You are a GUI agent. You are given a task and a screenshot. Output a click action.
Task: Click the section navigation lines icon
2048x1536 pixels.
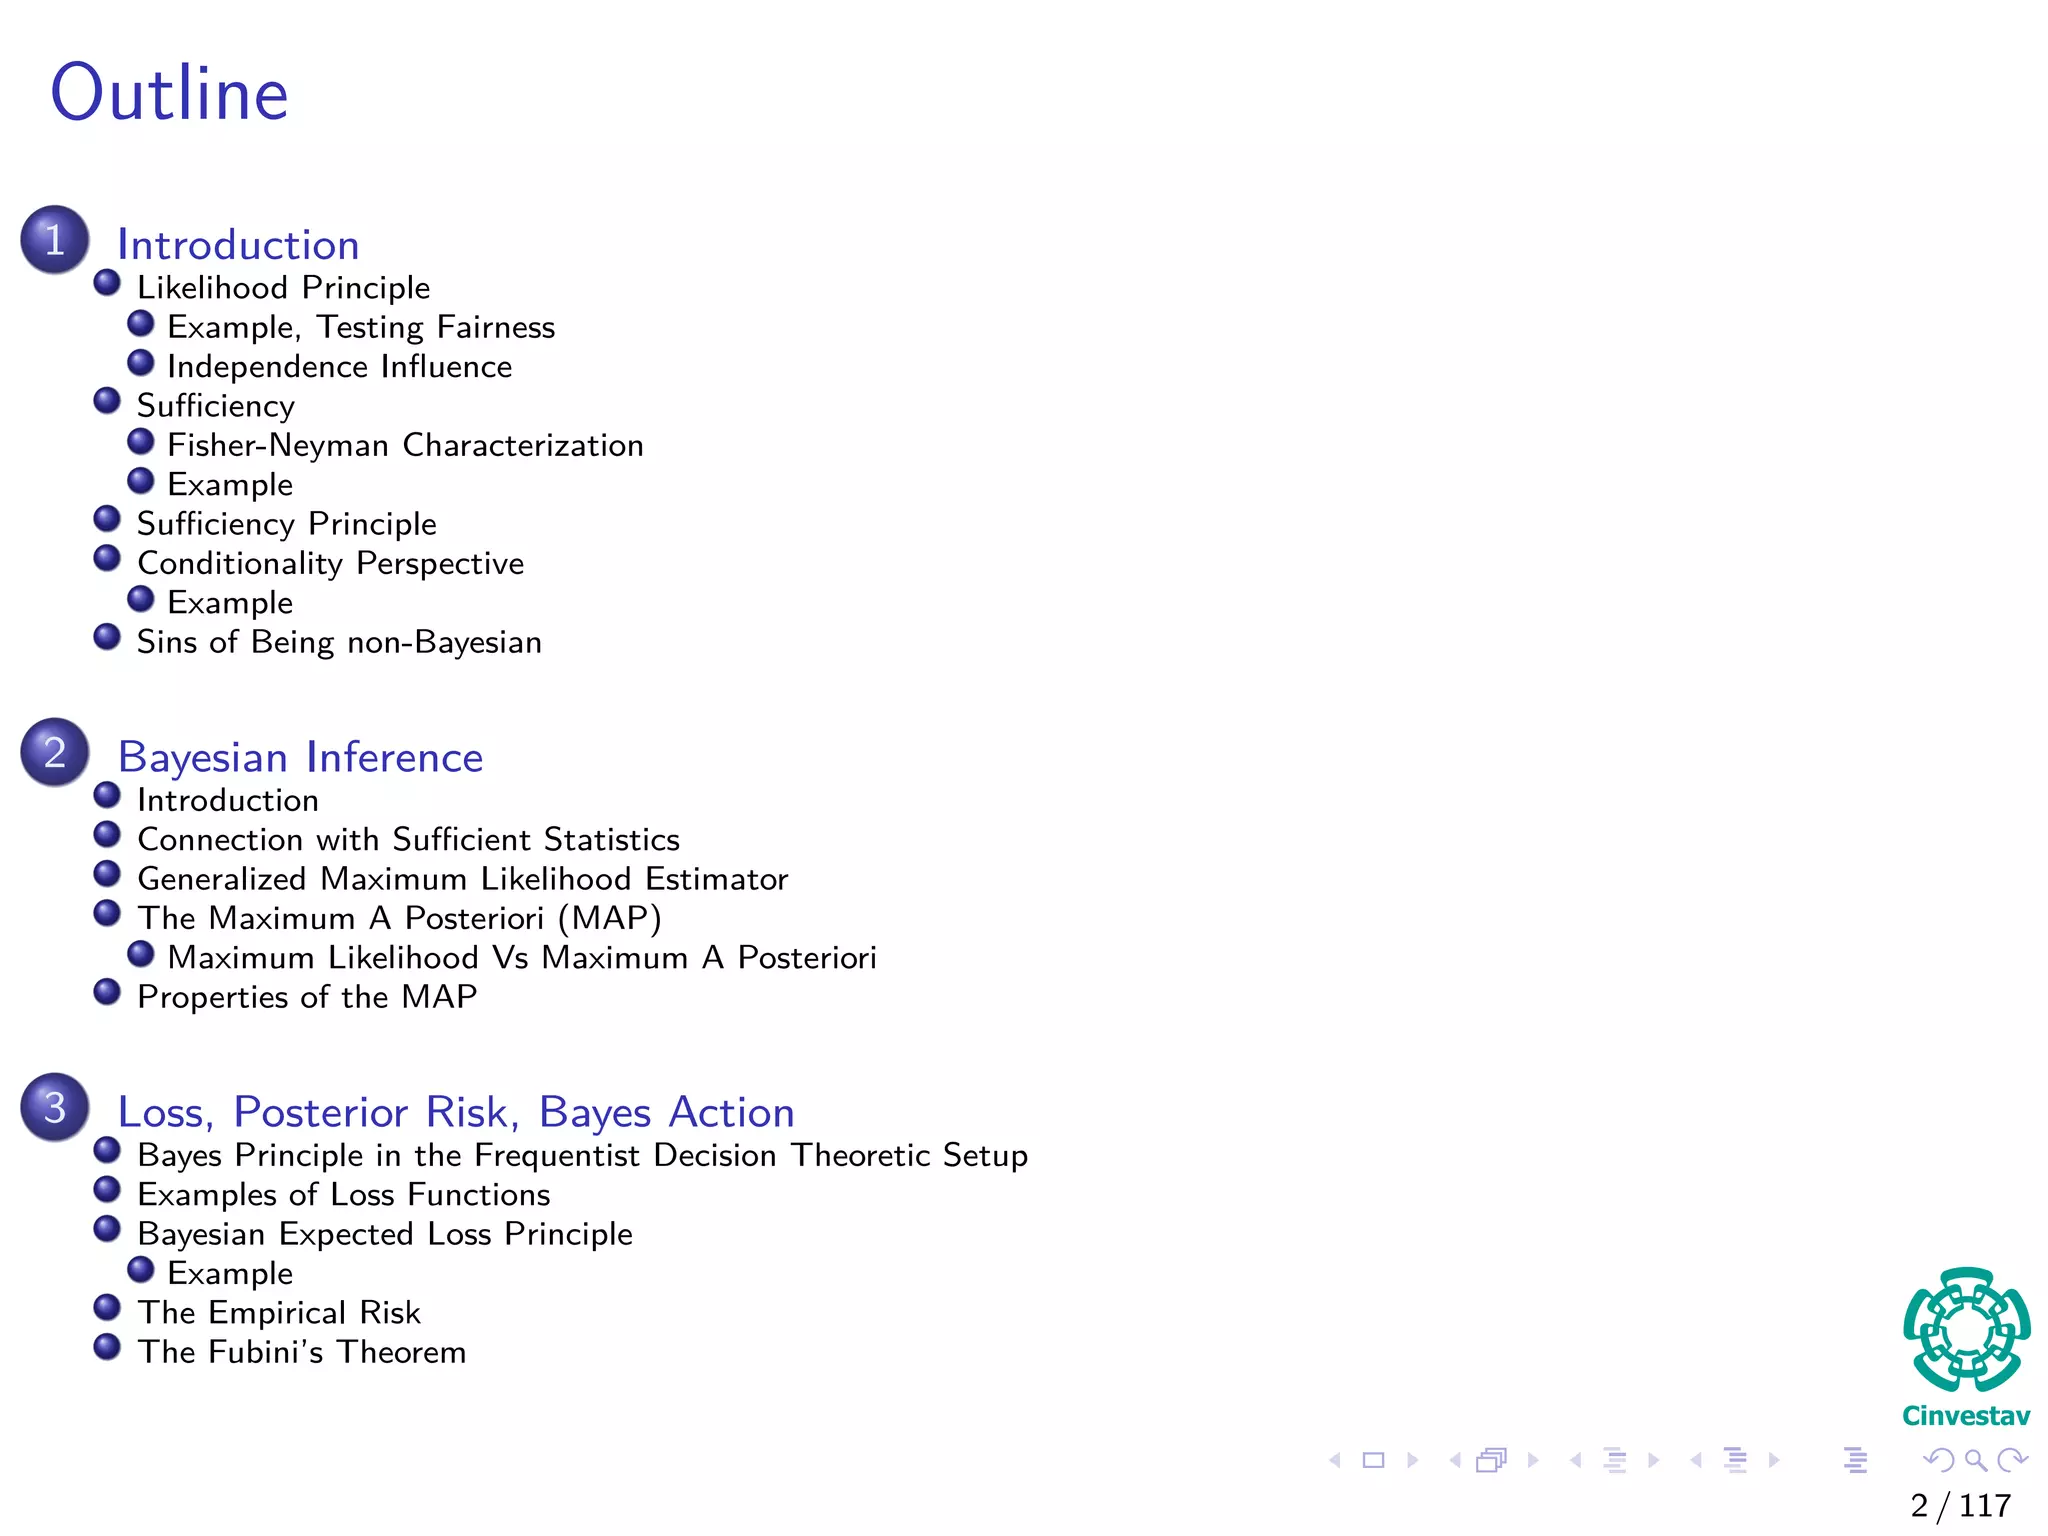1735,1460
